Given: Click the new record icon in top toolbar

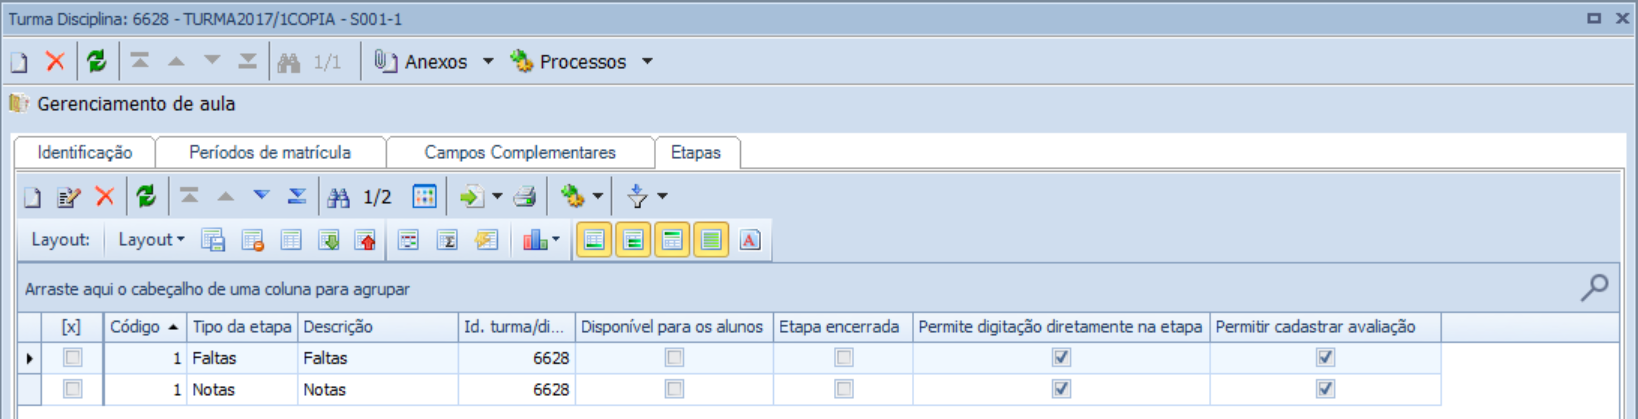Looking at the screenshot, I should [19, 62].
